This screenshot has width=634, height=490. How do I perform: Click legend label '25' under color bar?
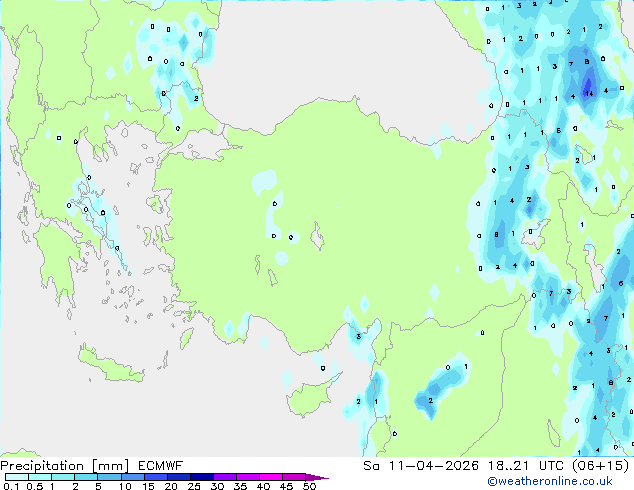pyautogui.click(x=194, y=486)
